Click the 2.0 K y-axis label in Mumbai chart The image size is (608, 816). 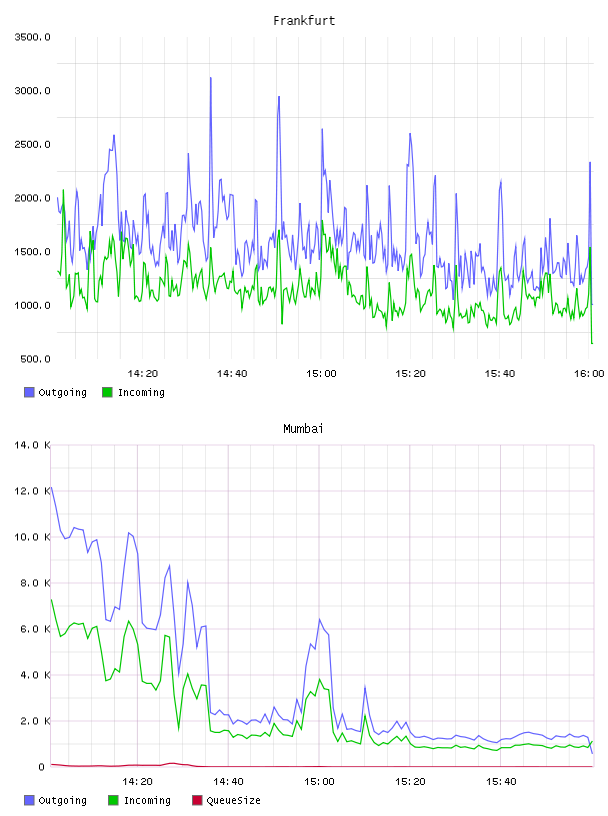pyautogui.click(x=35, y=721)
